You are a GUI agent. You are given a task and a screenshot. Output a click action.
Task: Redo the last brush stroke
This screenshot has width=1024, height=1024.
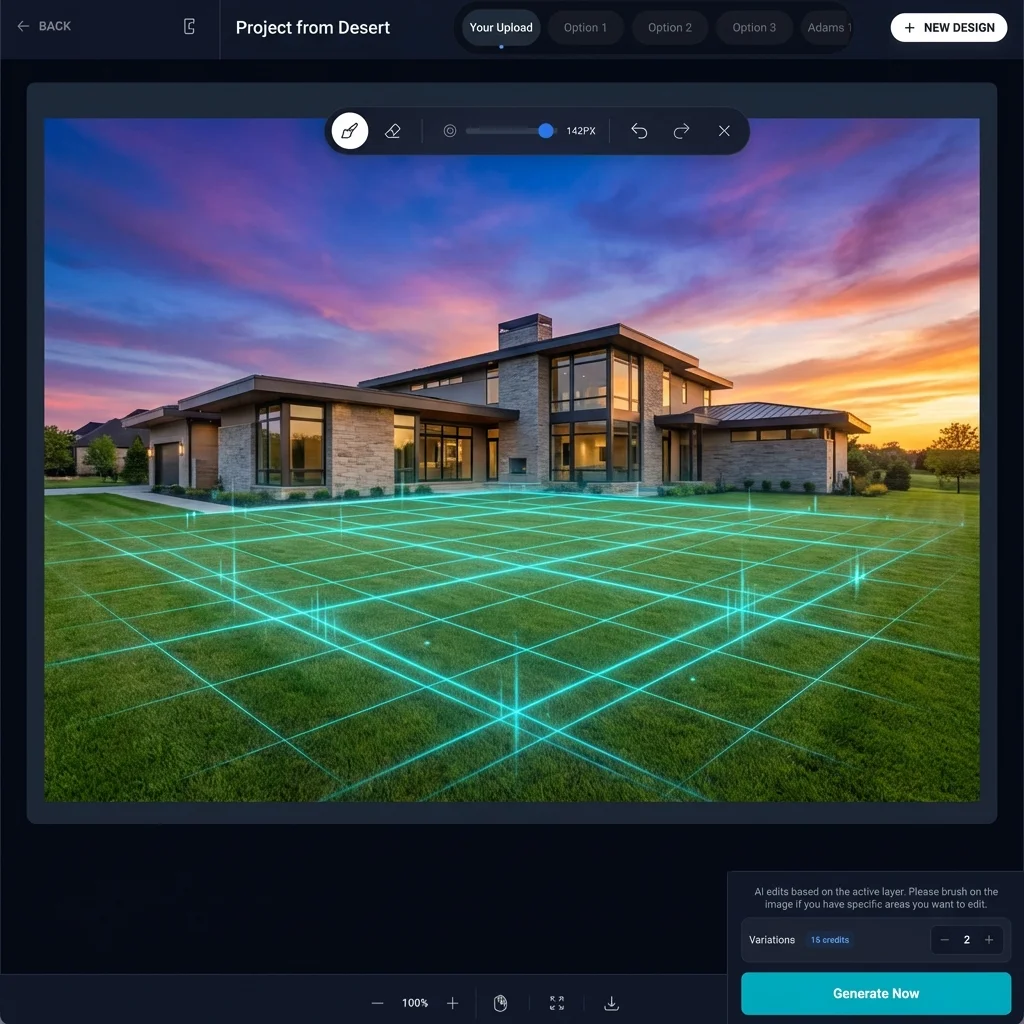pyautogui.click(x=682, y=131)
